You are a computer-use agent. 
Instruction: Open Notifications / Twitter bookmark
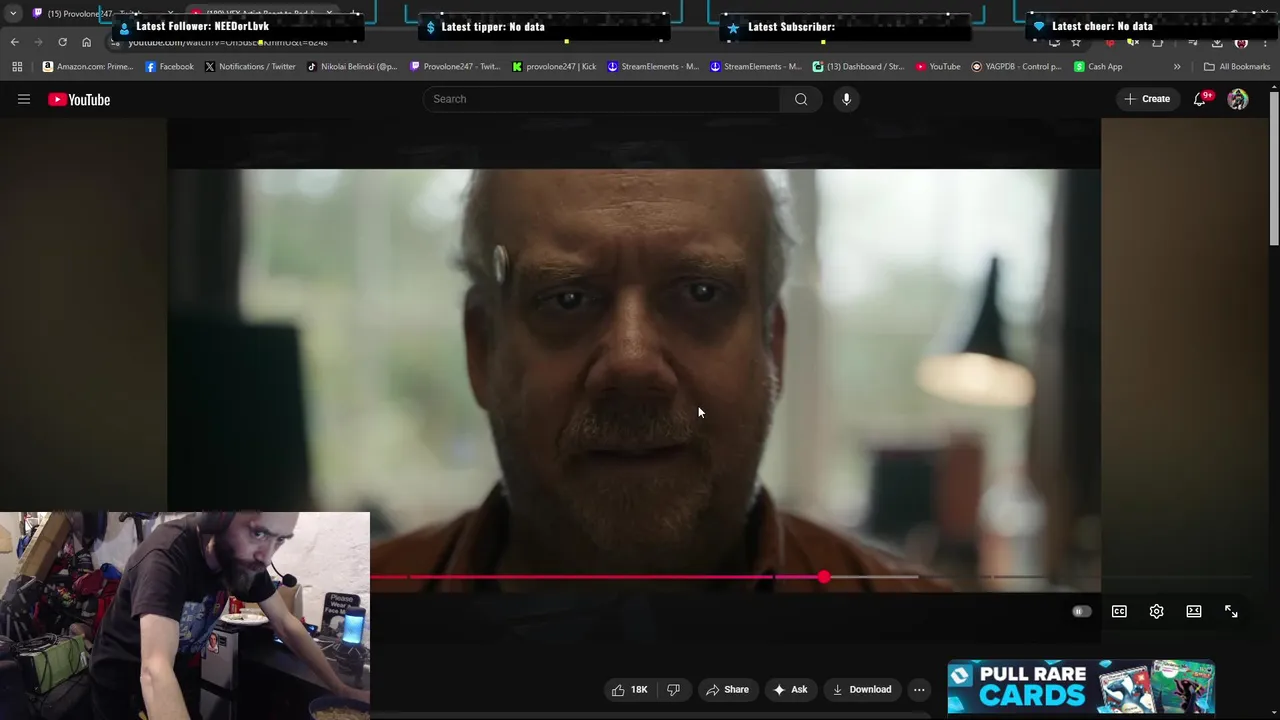click(250, 66)
